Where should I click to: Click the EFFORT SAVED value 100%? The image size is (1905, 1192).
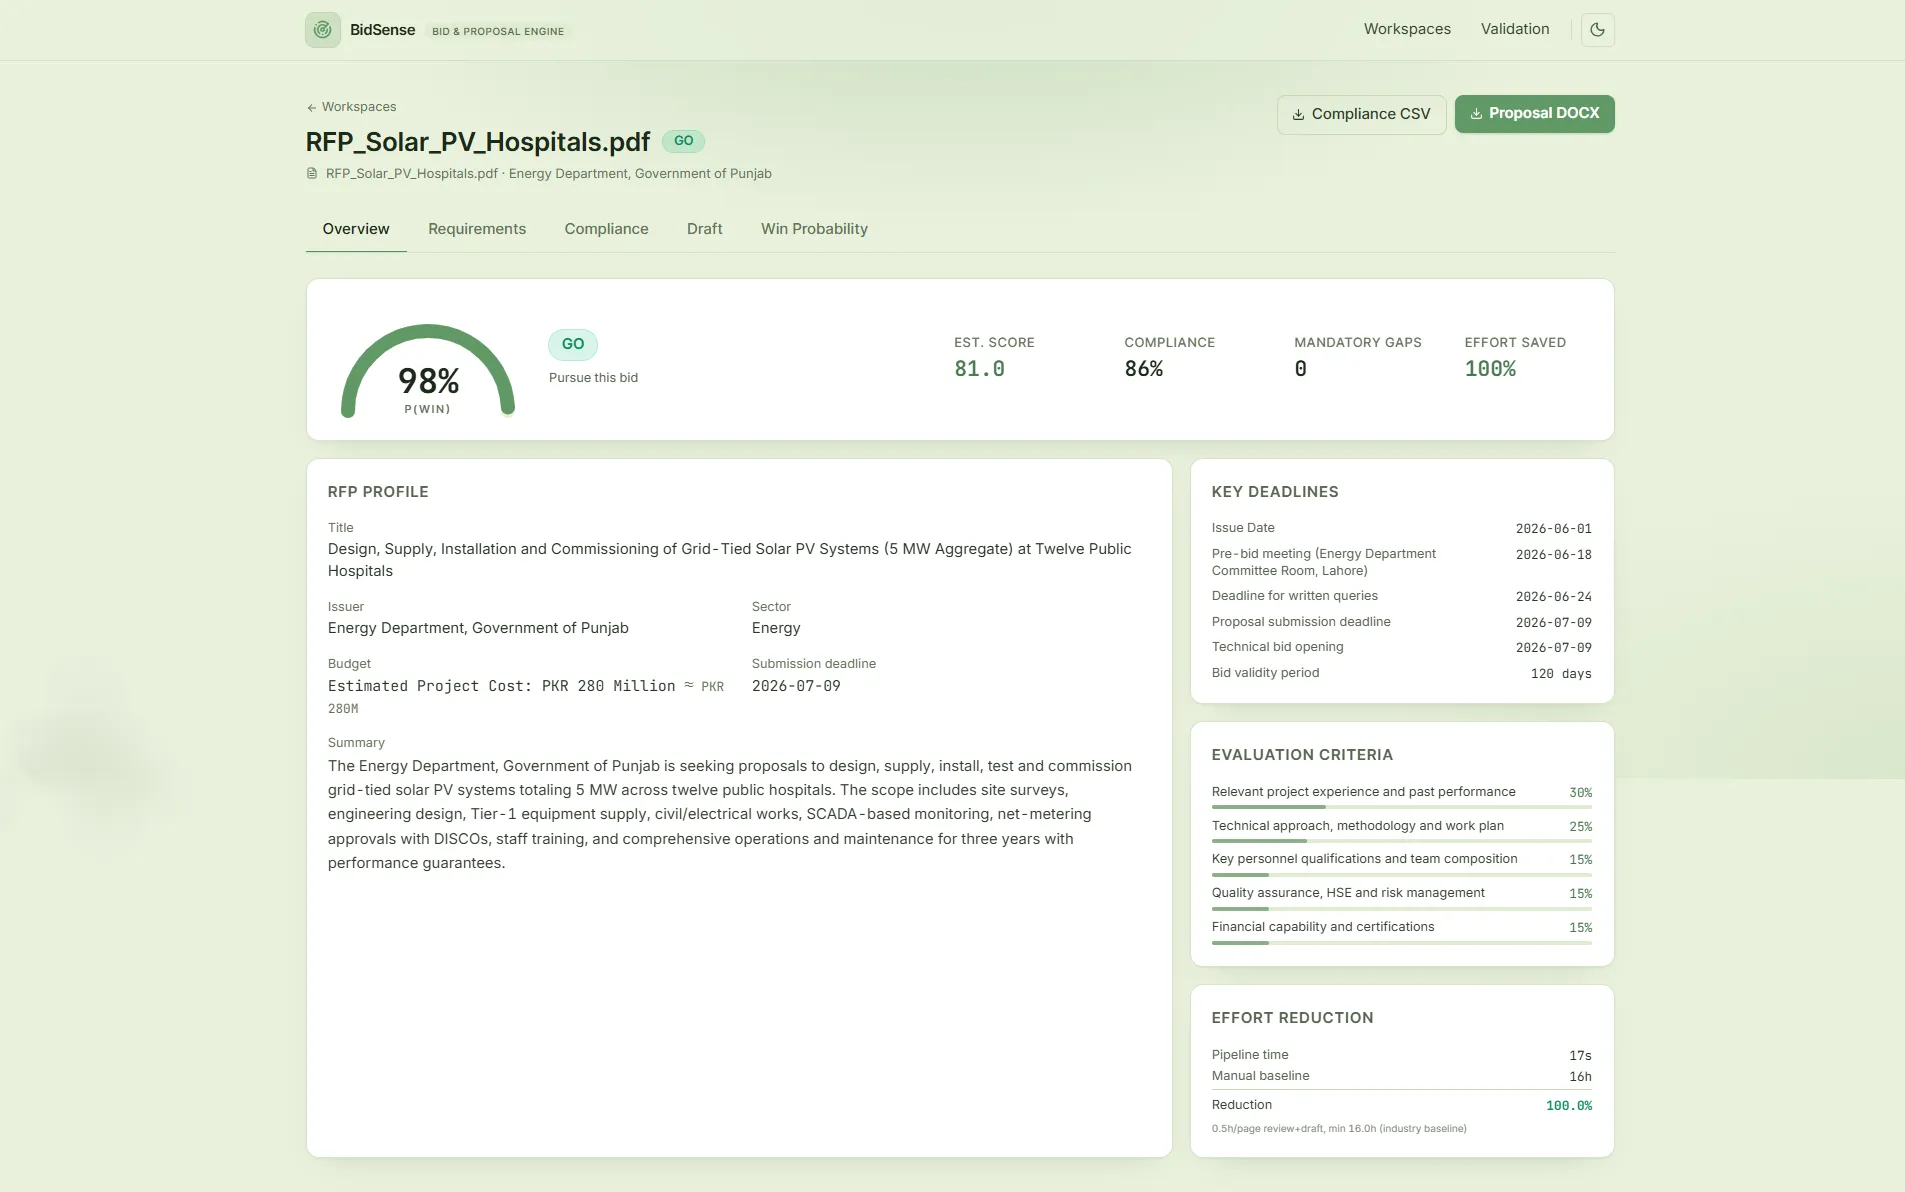(x=1490, y=369)
